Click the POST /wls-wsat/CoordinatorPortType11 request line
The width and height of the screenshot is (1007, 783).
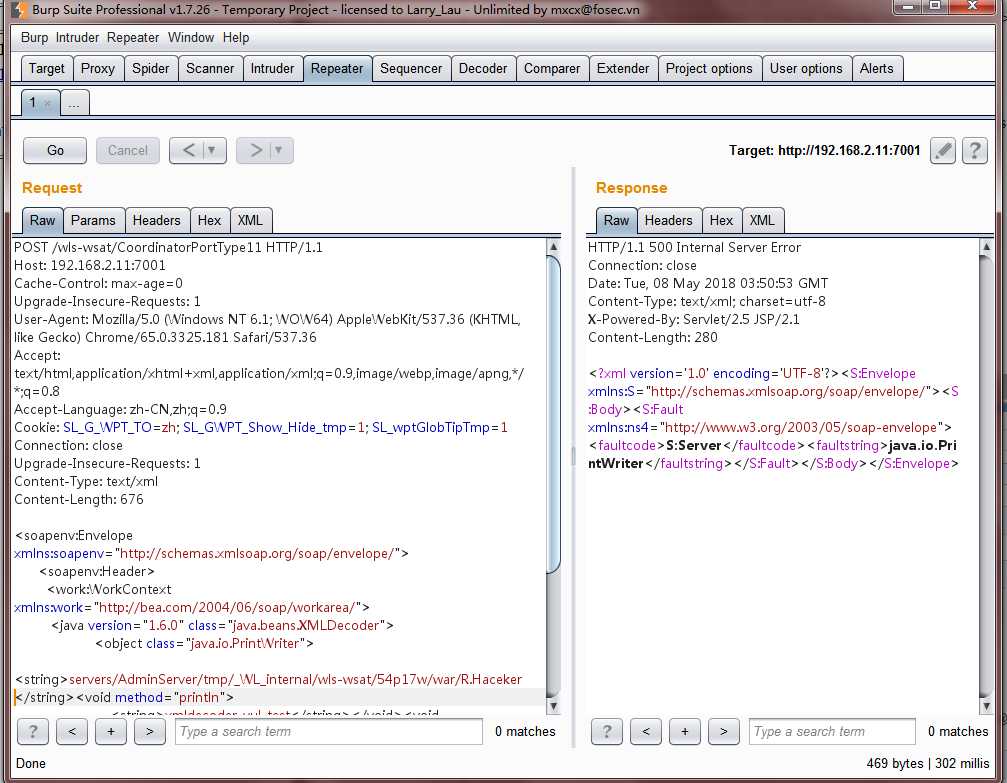[x=168, y=247]
